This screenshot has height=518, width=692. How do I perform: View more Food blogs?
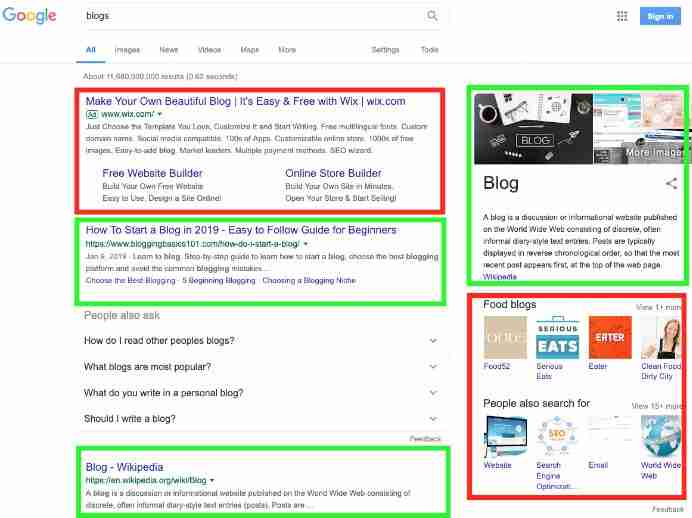coord(658,307)
